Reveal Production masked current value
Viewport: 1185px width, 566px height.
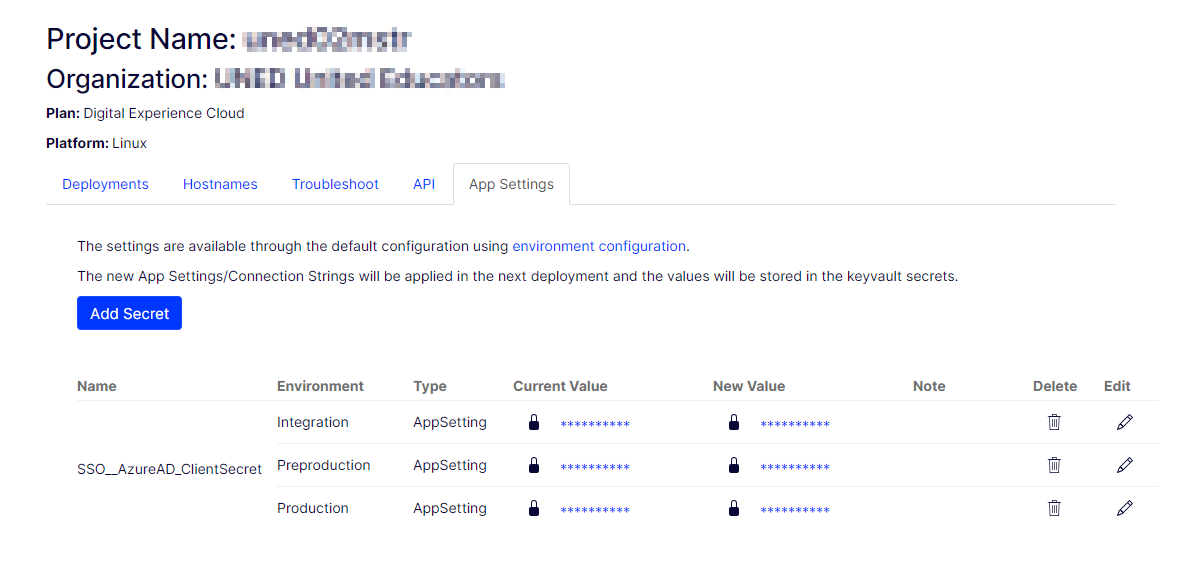(595, 510)
